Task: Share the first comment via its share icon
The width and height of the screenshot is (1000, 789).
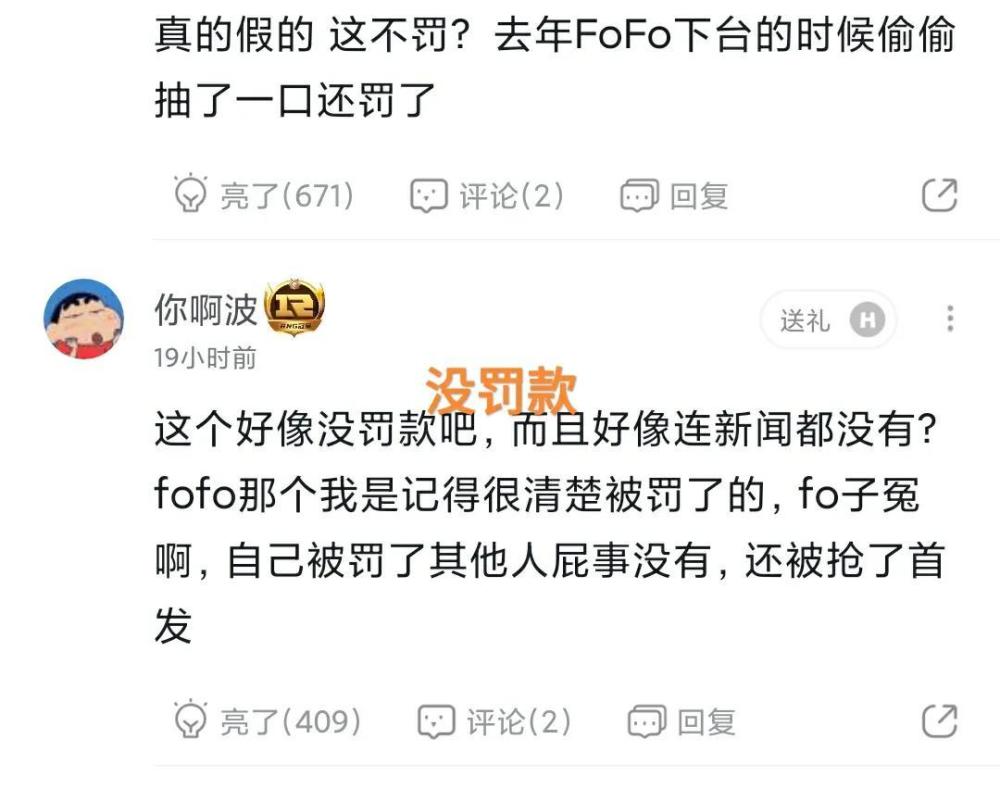Action: coord(939,195)
